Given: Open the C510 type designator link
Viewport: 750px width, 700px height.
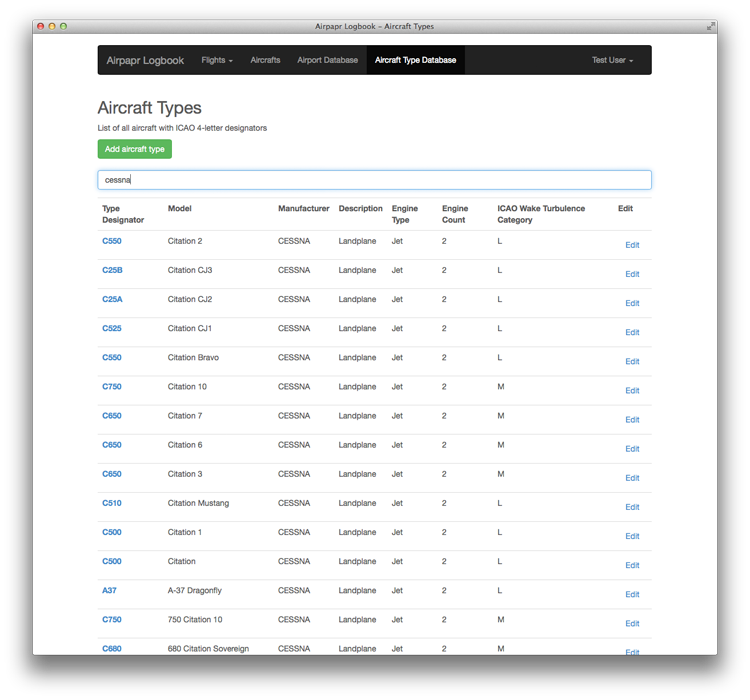Looking at the screenshot, I should 111,503.
